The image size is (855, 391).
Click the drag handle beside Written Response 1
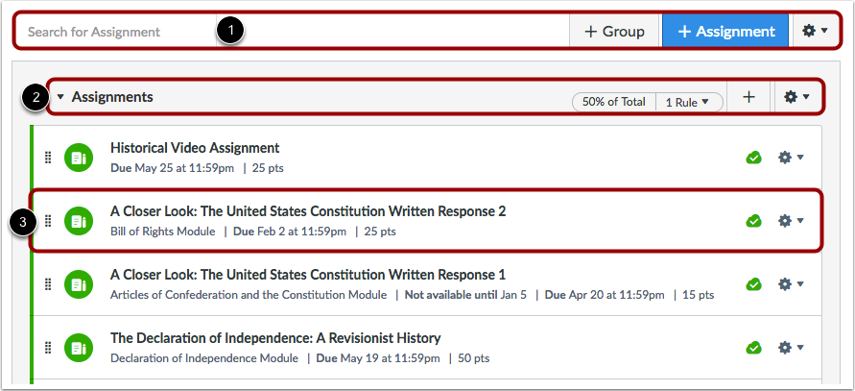(47, 284)
